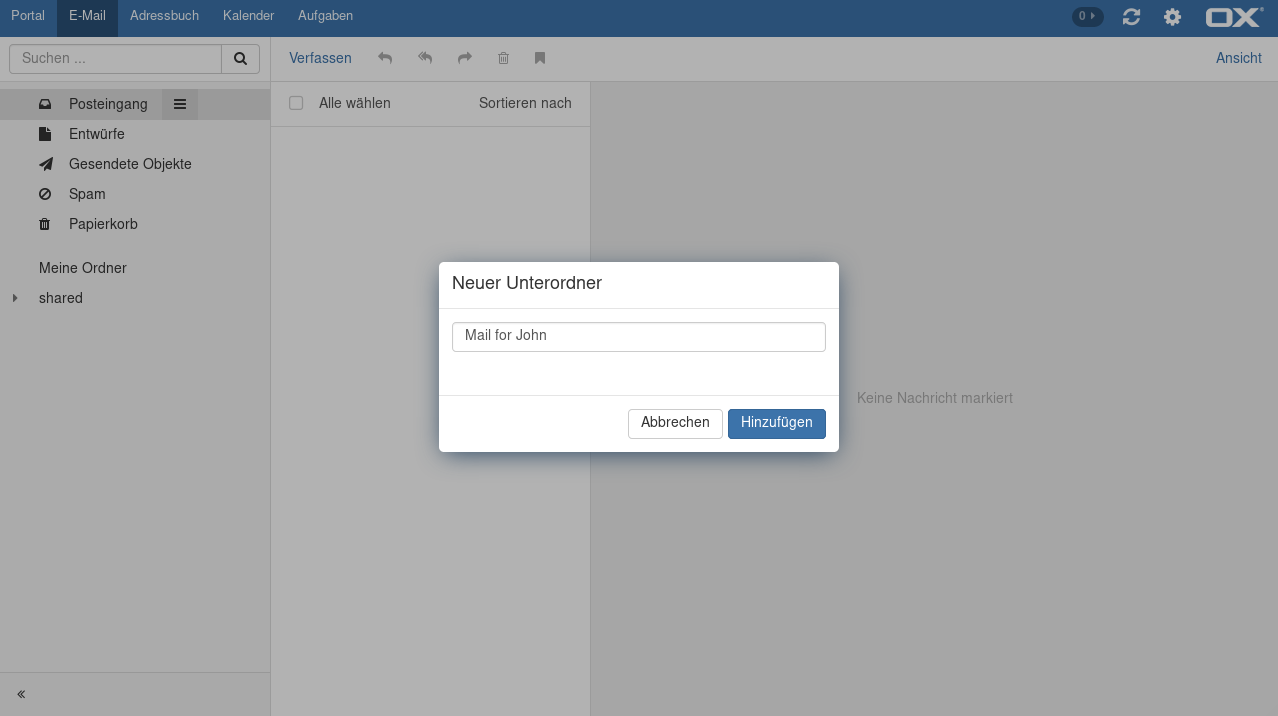
Task: Select the Entwürfe folder
Action: [96, 134]
